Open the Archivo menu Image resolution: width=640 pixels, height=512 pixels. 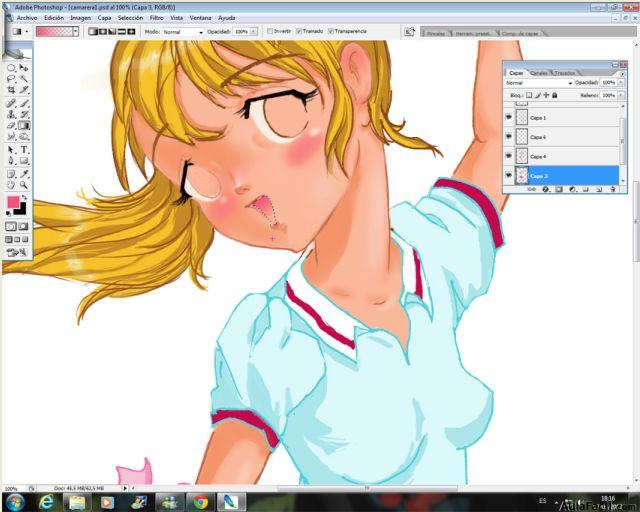(27, 18)
